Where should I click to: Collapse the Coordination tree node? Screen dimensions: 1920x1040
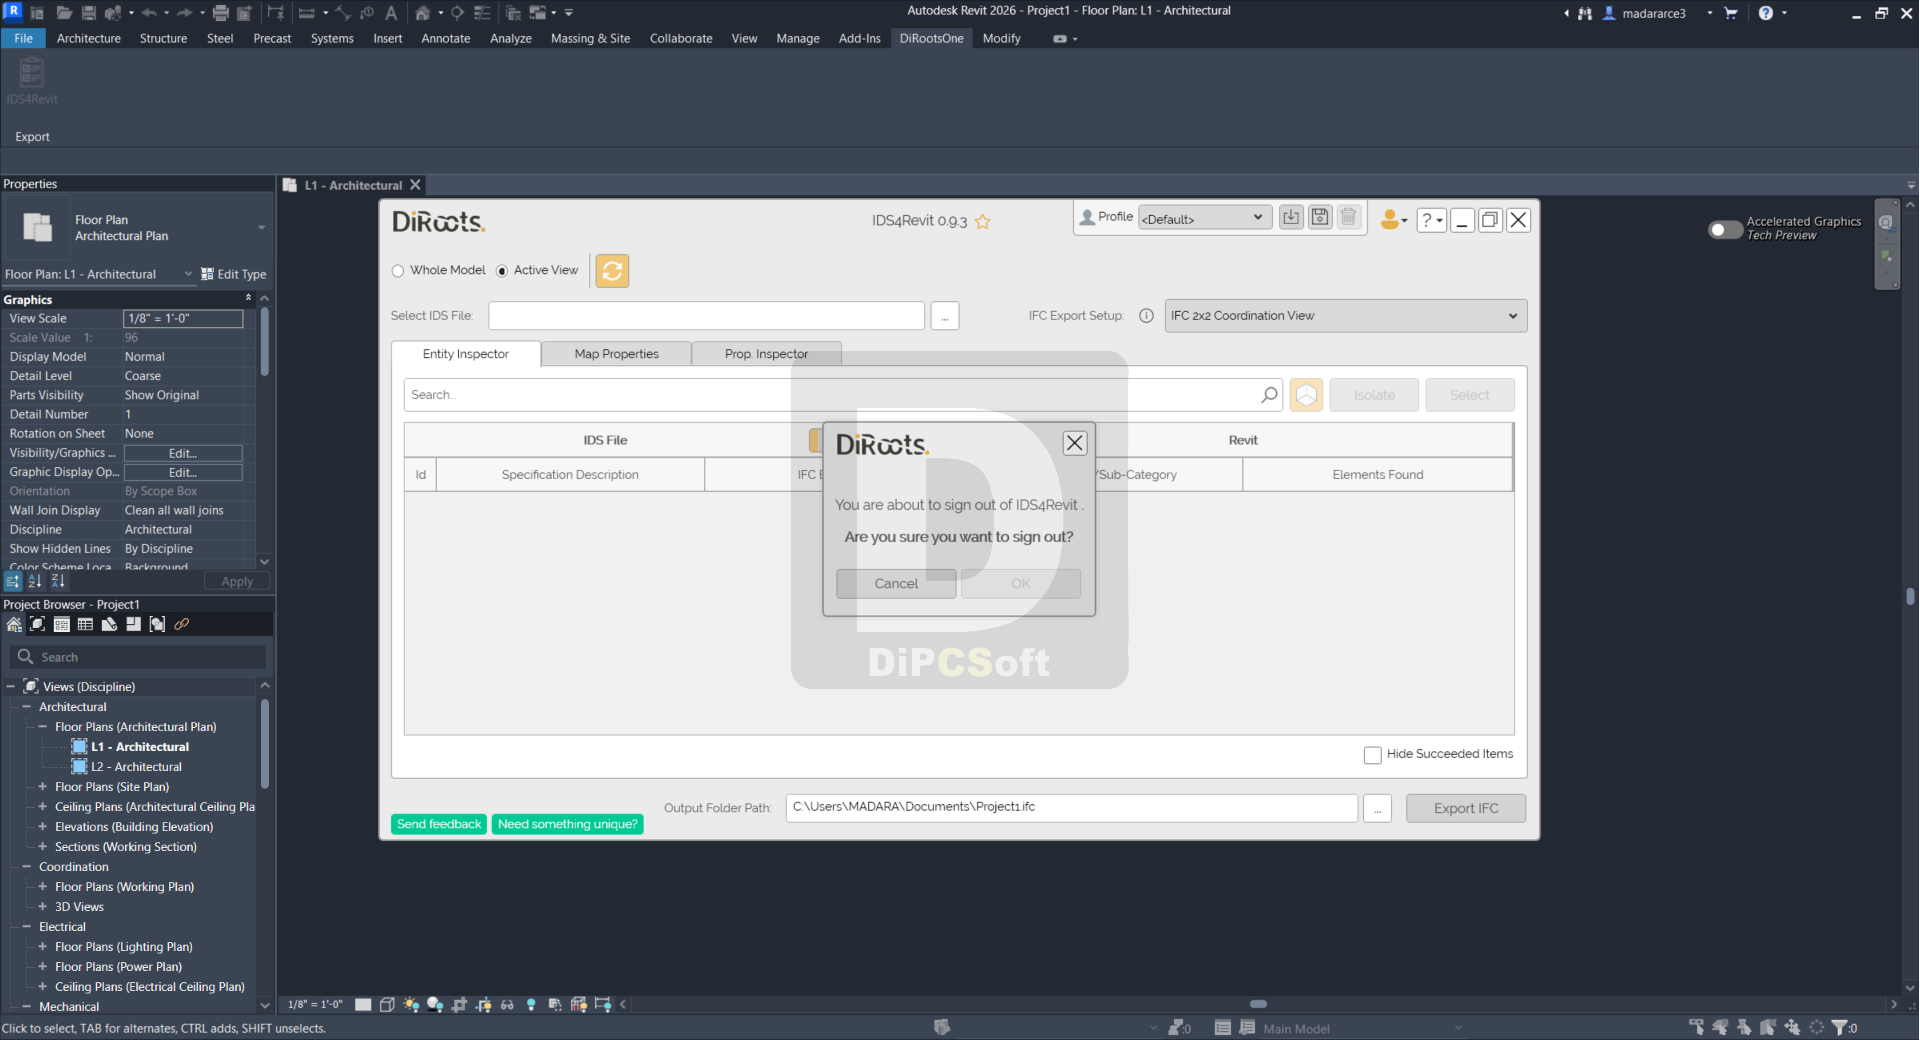[27, 867]
